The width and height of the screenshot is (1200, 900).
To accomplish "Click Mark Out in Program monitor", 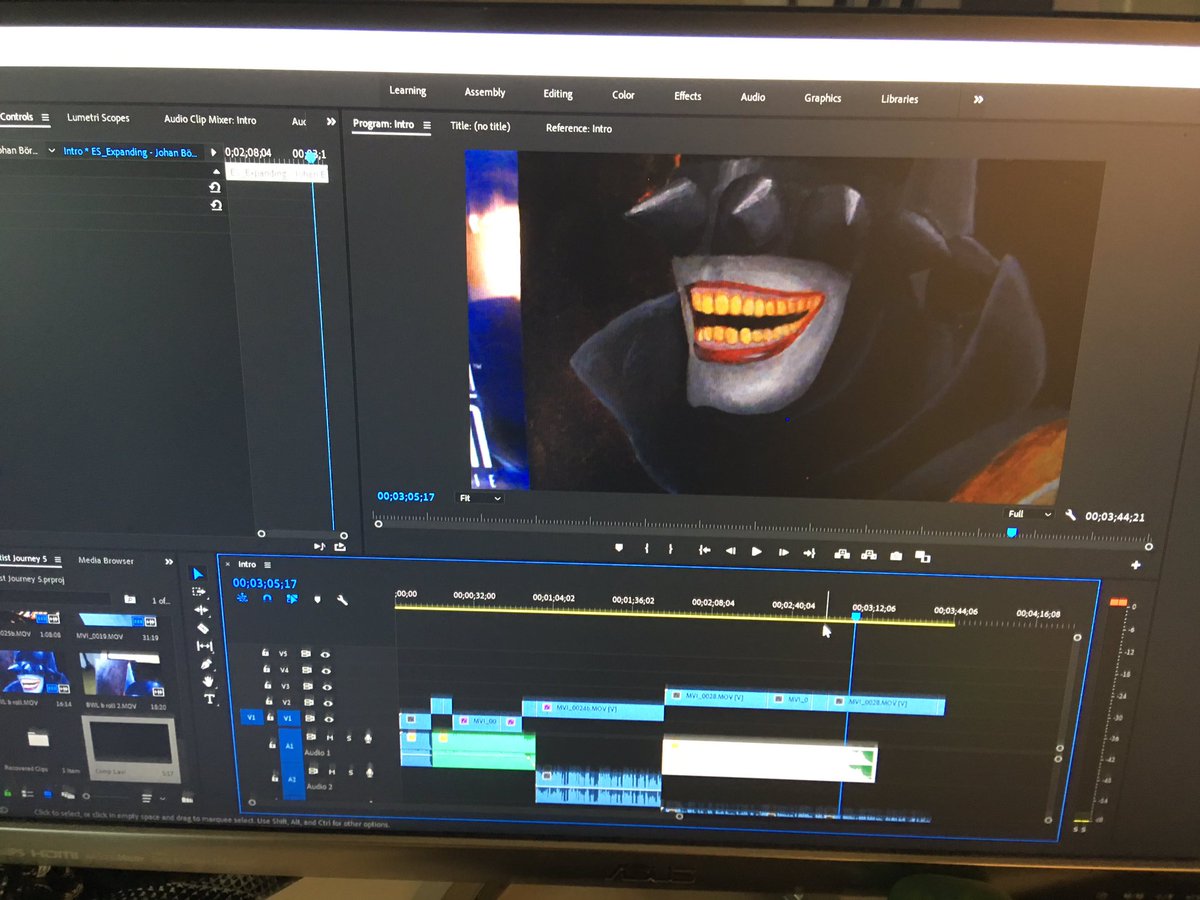I will tap(670, 549).
